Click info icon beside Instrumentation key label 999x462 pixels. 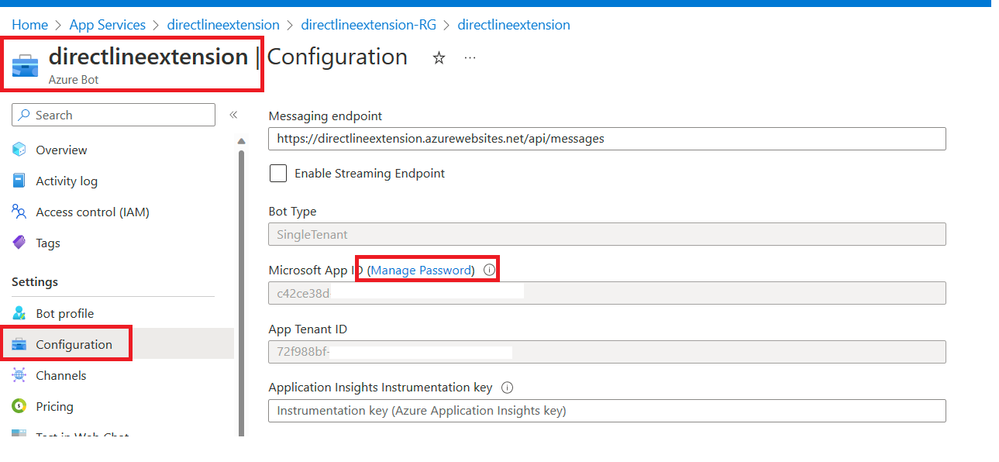507,387
